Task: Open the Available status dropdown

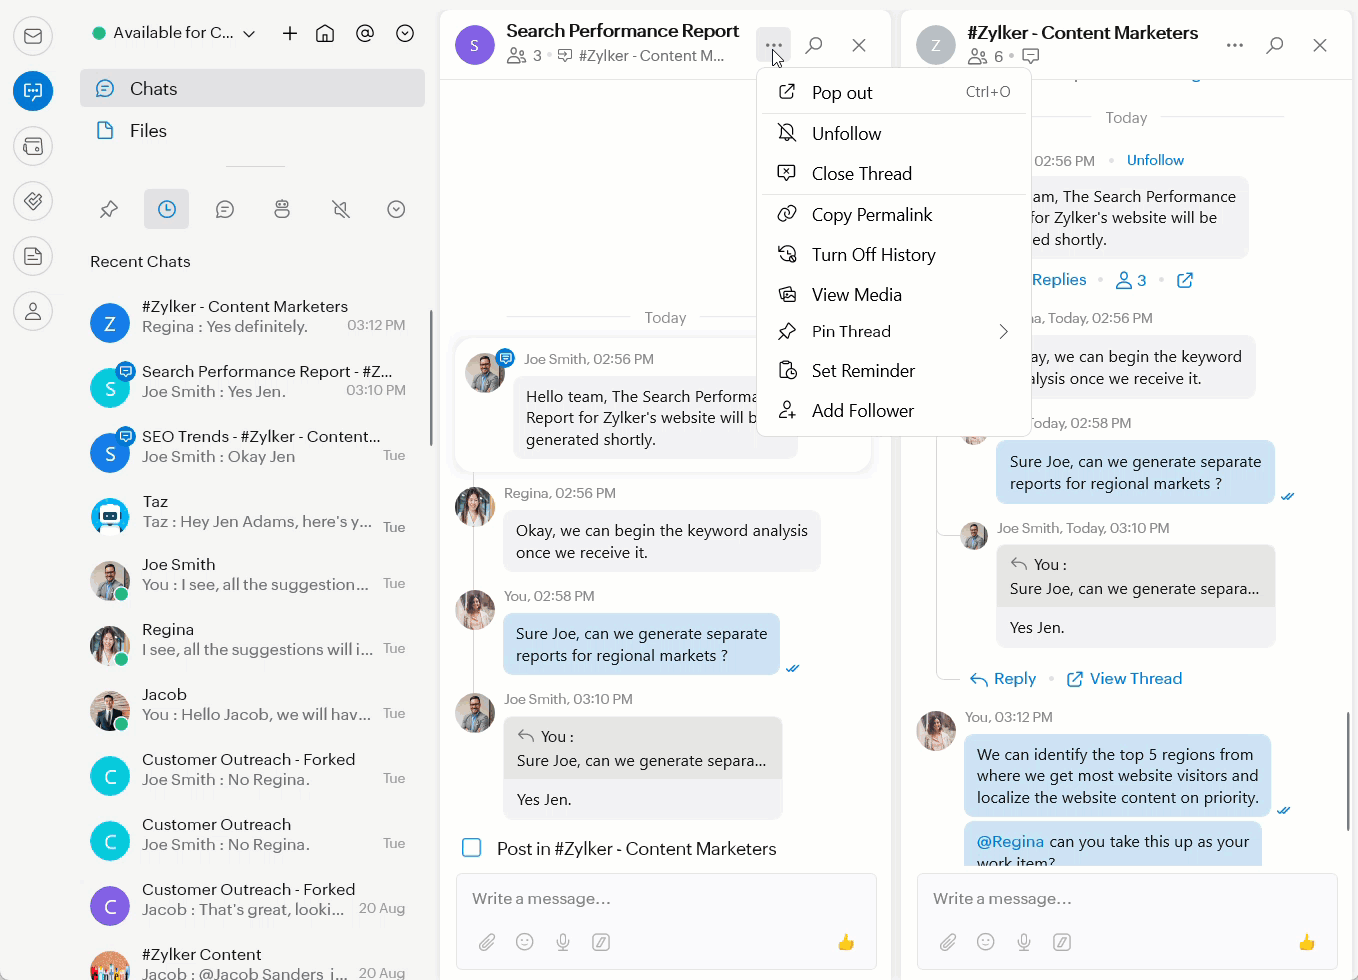Action: pyautogui.click(x=174, y=33)
